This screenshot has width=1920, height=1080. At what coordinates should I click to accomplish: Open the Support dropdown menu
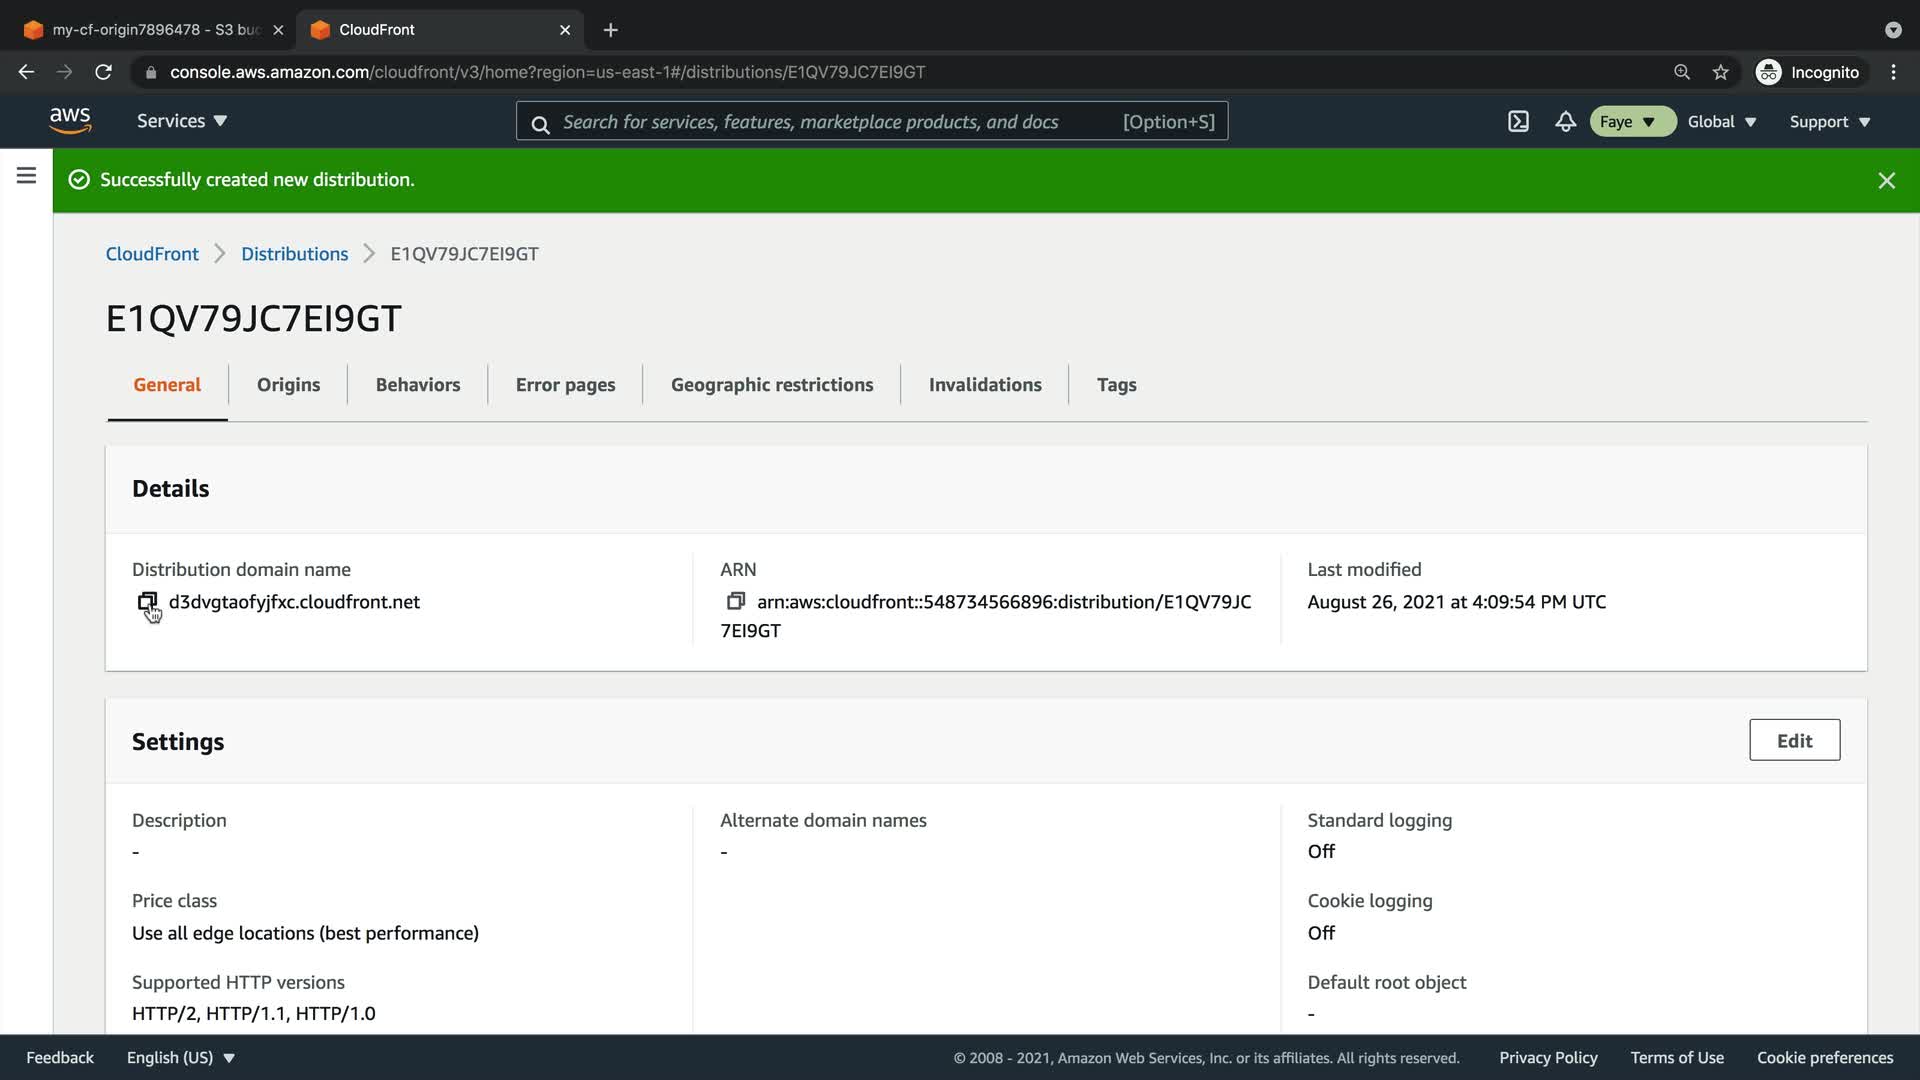(x=1829, y=121)
